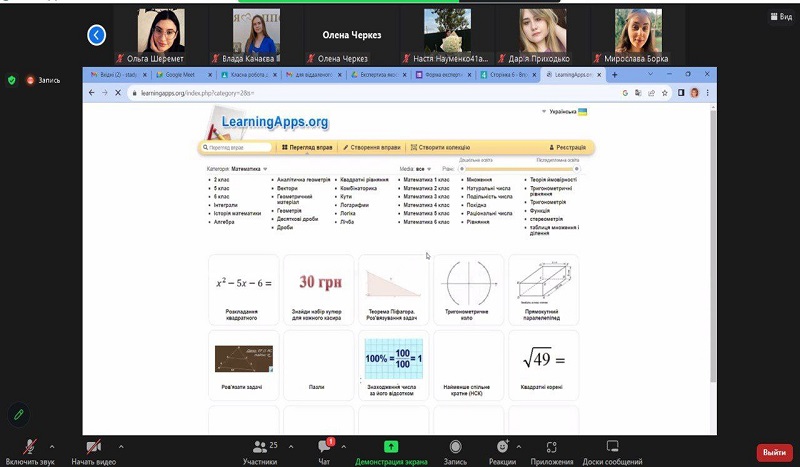Image resolution: width=800 pixels, height=467 pixels.
Task: Open the Інтеграли subcategory link
Action: coord(226,205)
